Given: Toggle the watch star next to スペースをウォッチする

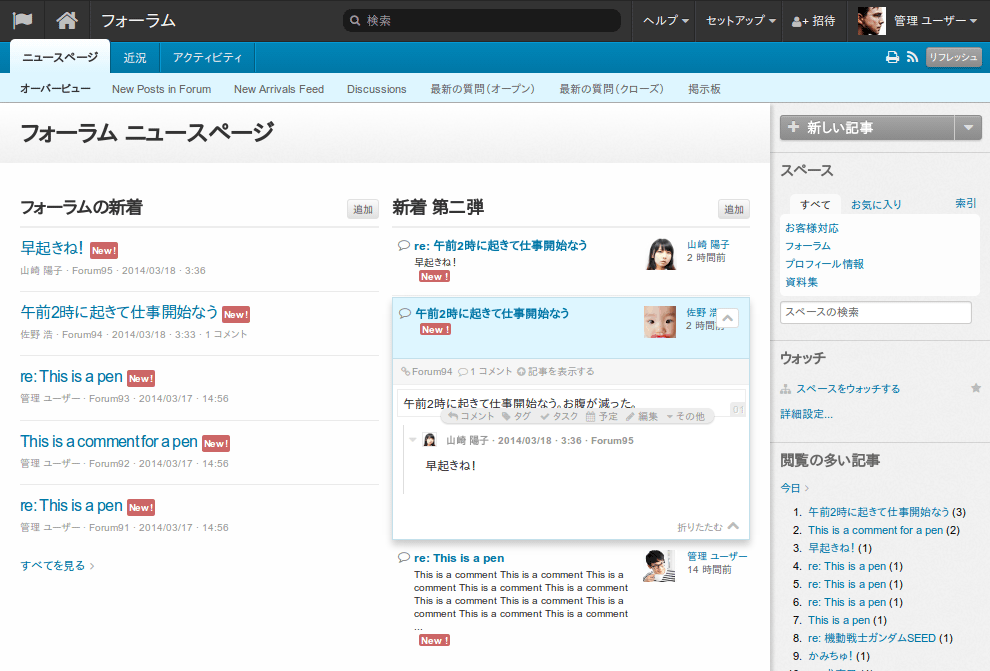Looking at the screenshot, I should (x=976, y=388).
